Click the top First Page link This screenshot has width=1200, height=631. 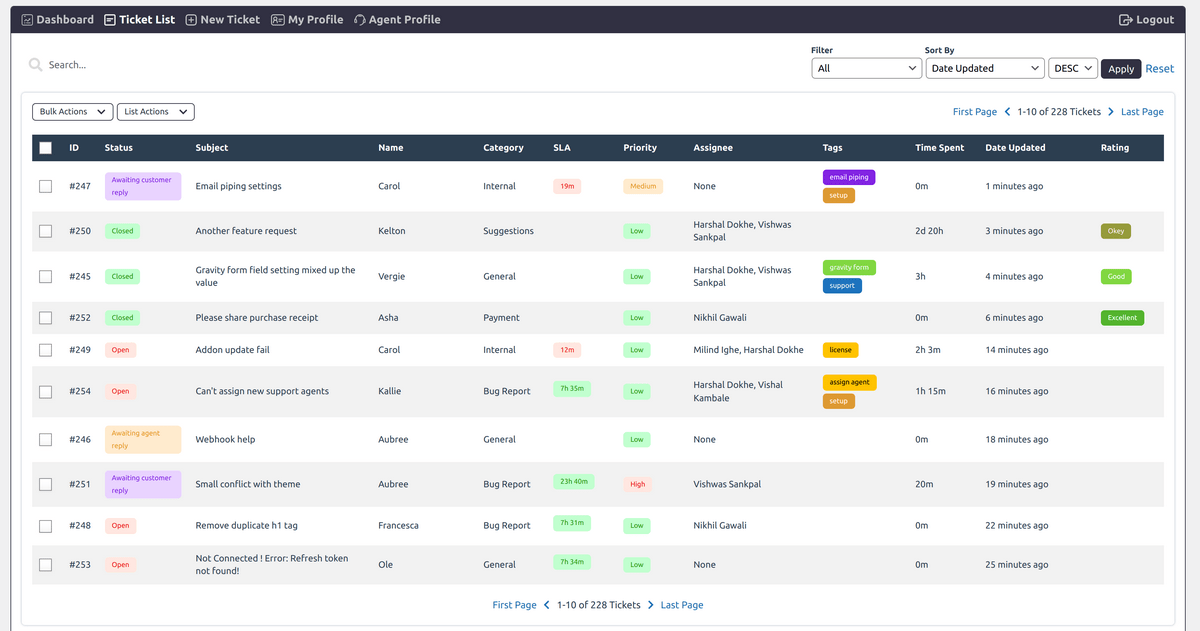coord(975,112)
